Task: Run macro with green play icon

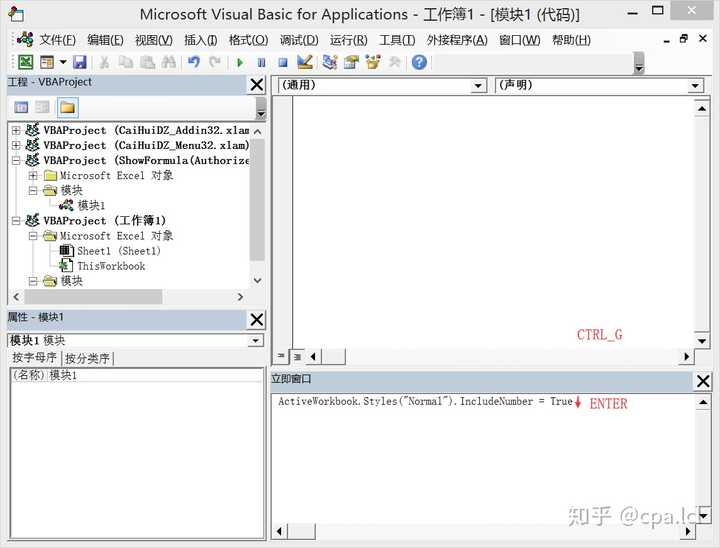Action: 240,62
